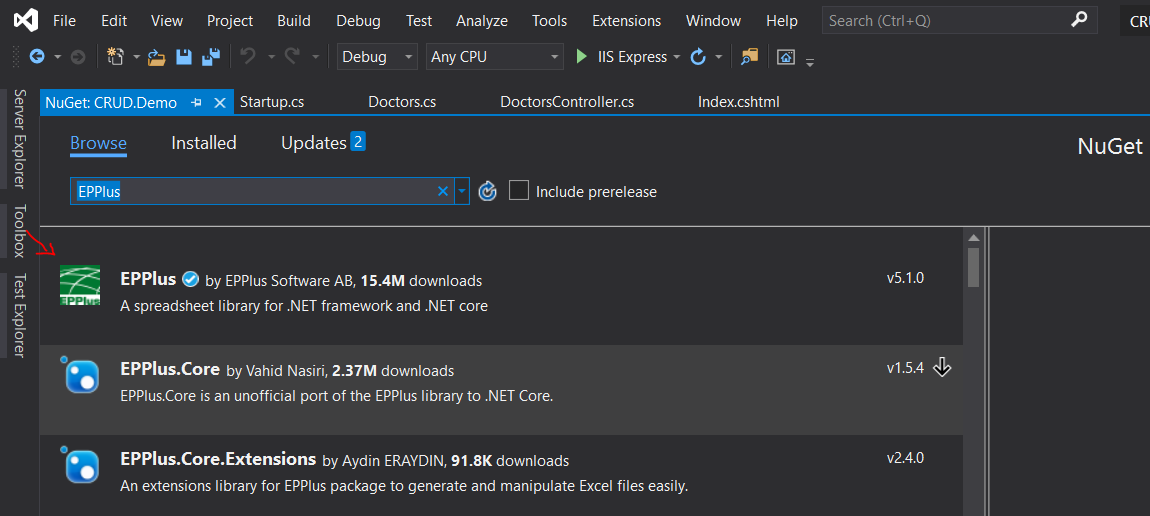Open the toolbar overflow options arrow

[810, 62]
